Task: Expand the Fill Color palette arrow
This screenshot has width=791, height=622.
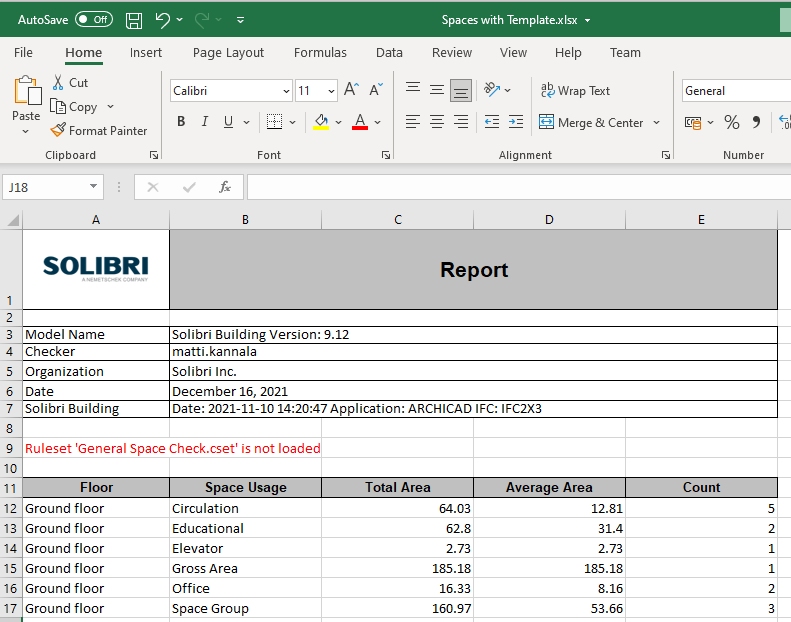Action: [338, 122]
